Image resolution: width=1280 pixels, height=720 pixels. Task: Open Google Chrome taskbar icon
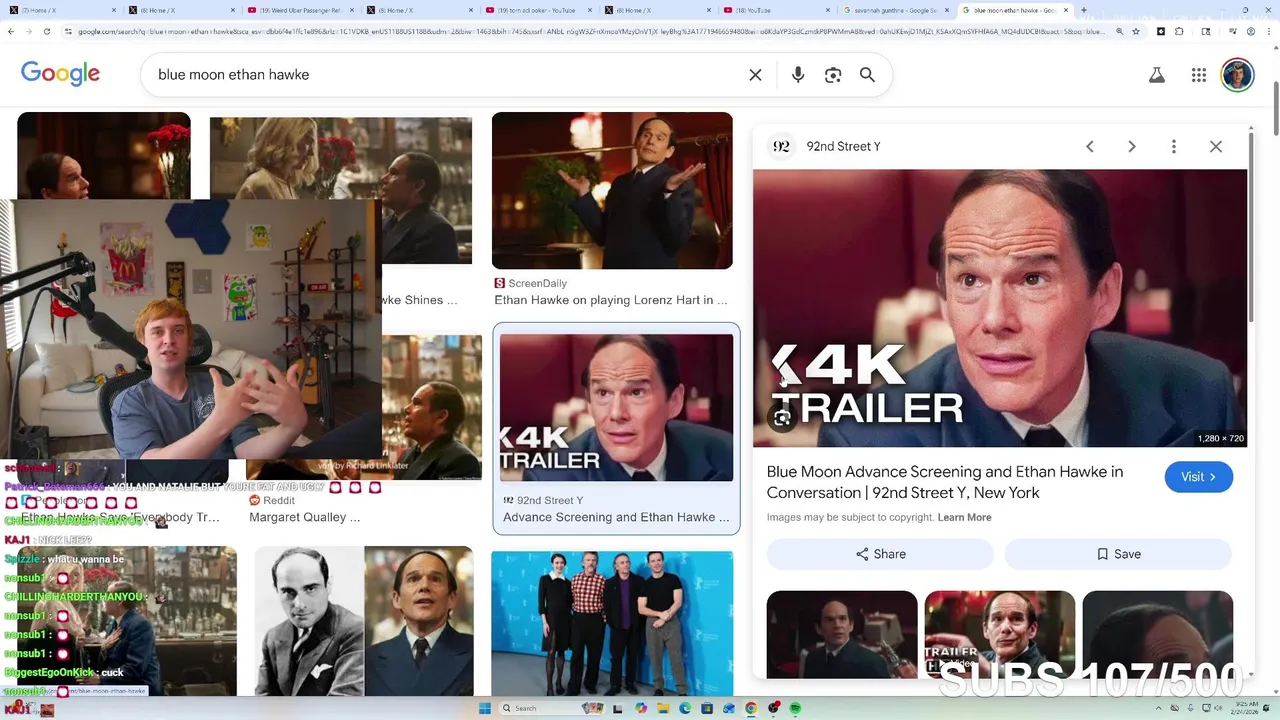pyautogui.click(x=751, y=708)
